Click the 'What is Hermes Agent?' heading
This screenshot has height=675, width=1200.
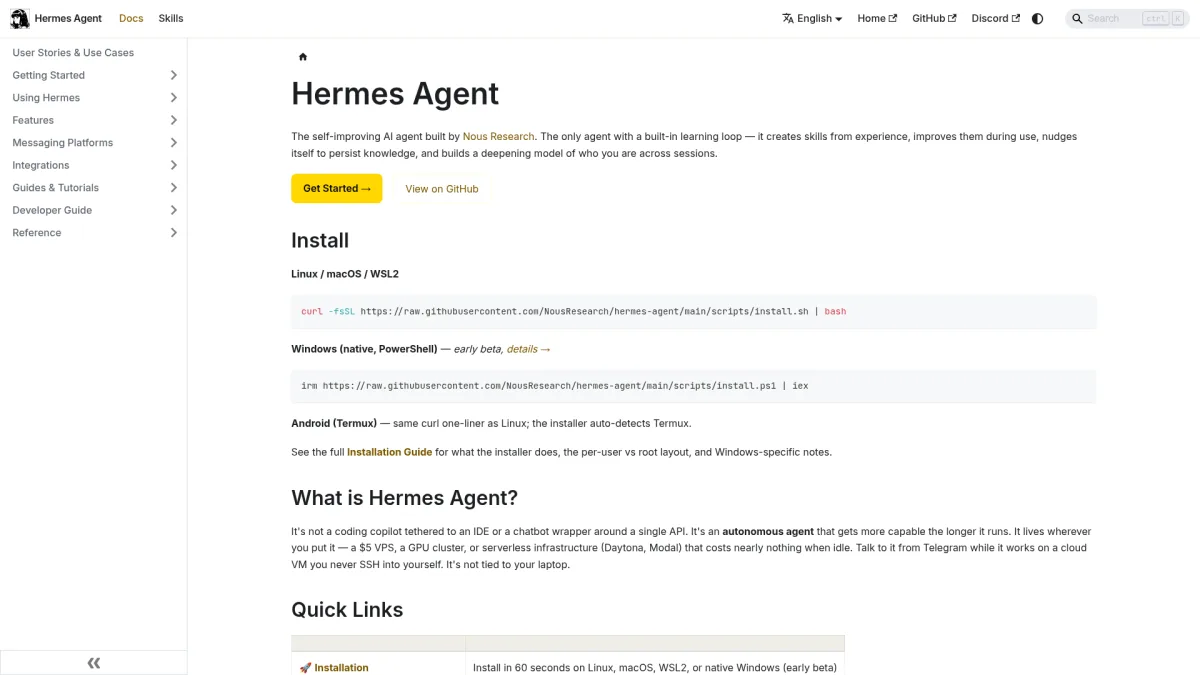[404, 498]
